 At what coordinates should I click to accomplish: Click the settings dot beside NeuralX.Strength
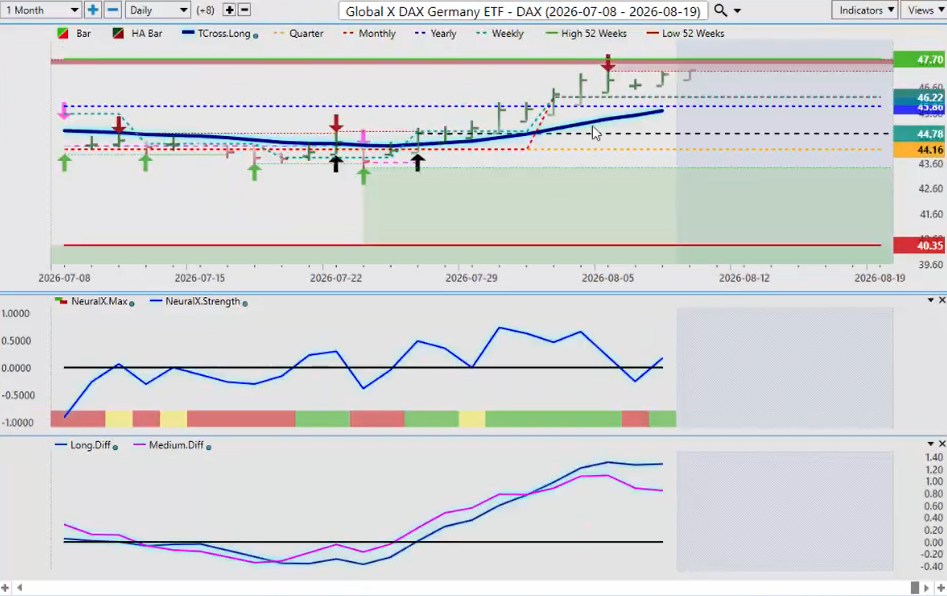coord(245,303)
